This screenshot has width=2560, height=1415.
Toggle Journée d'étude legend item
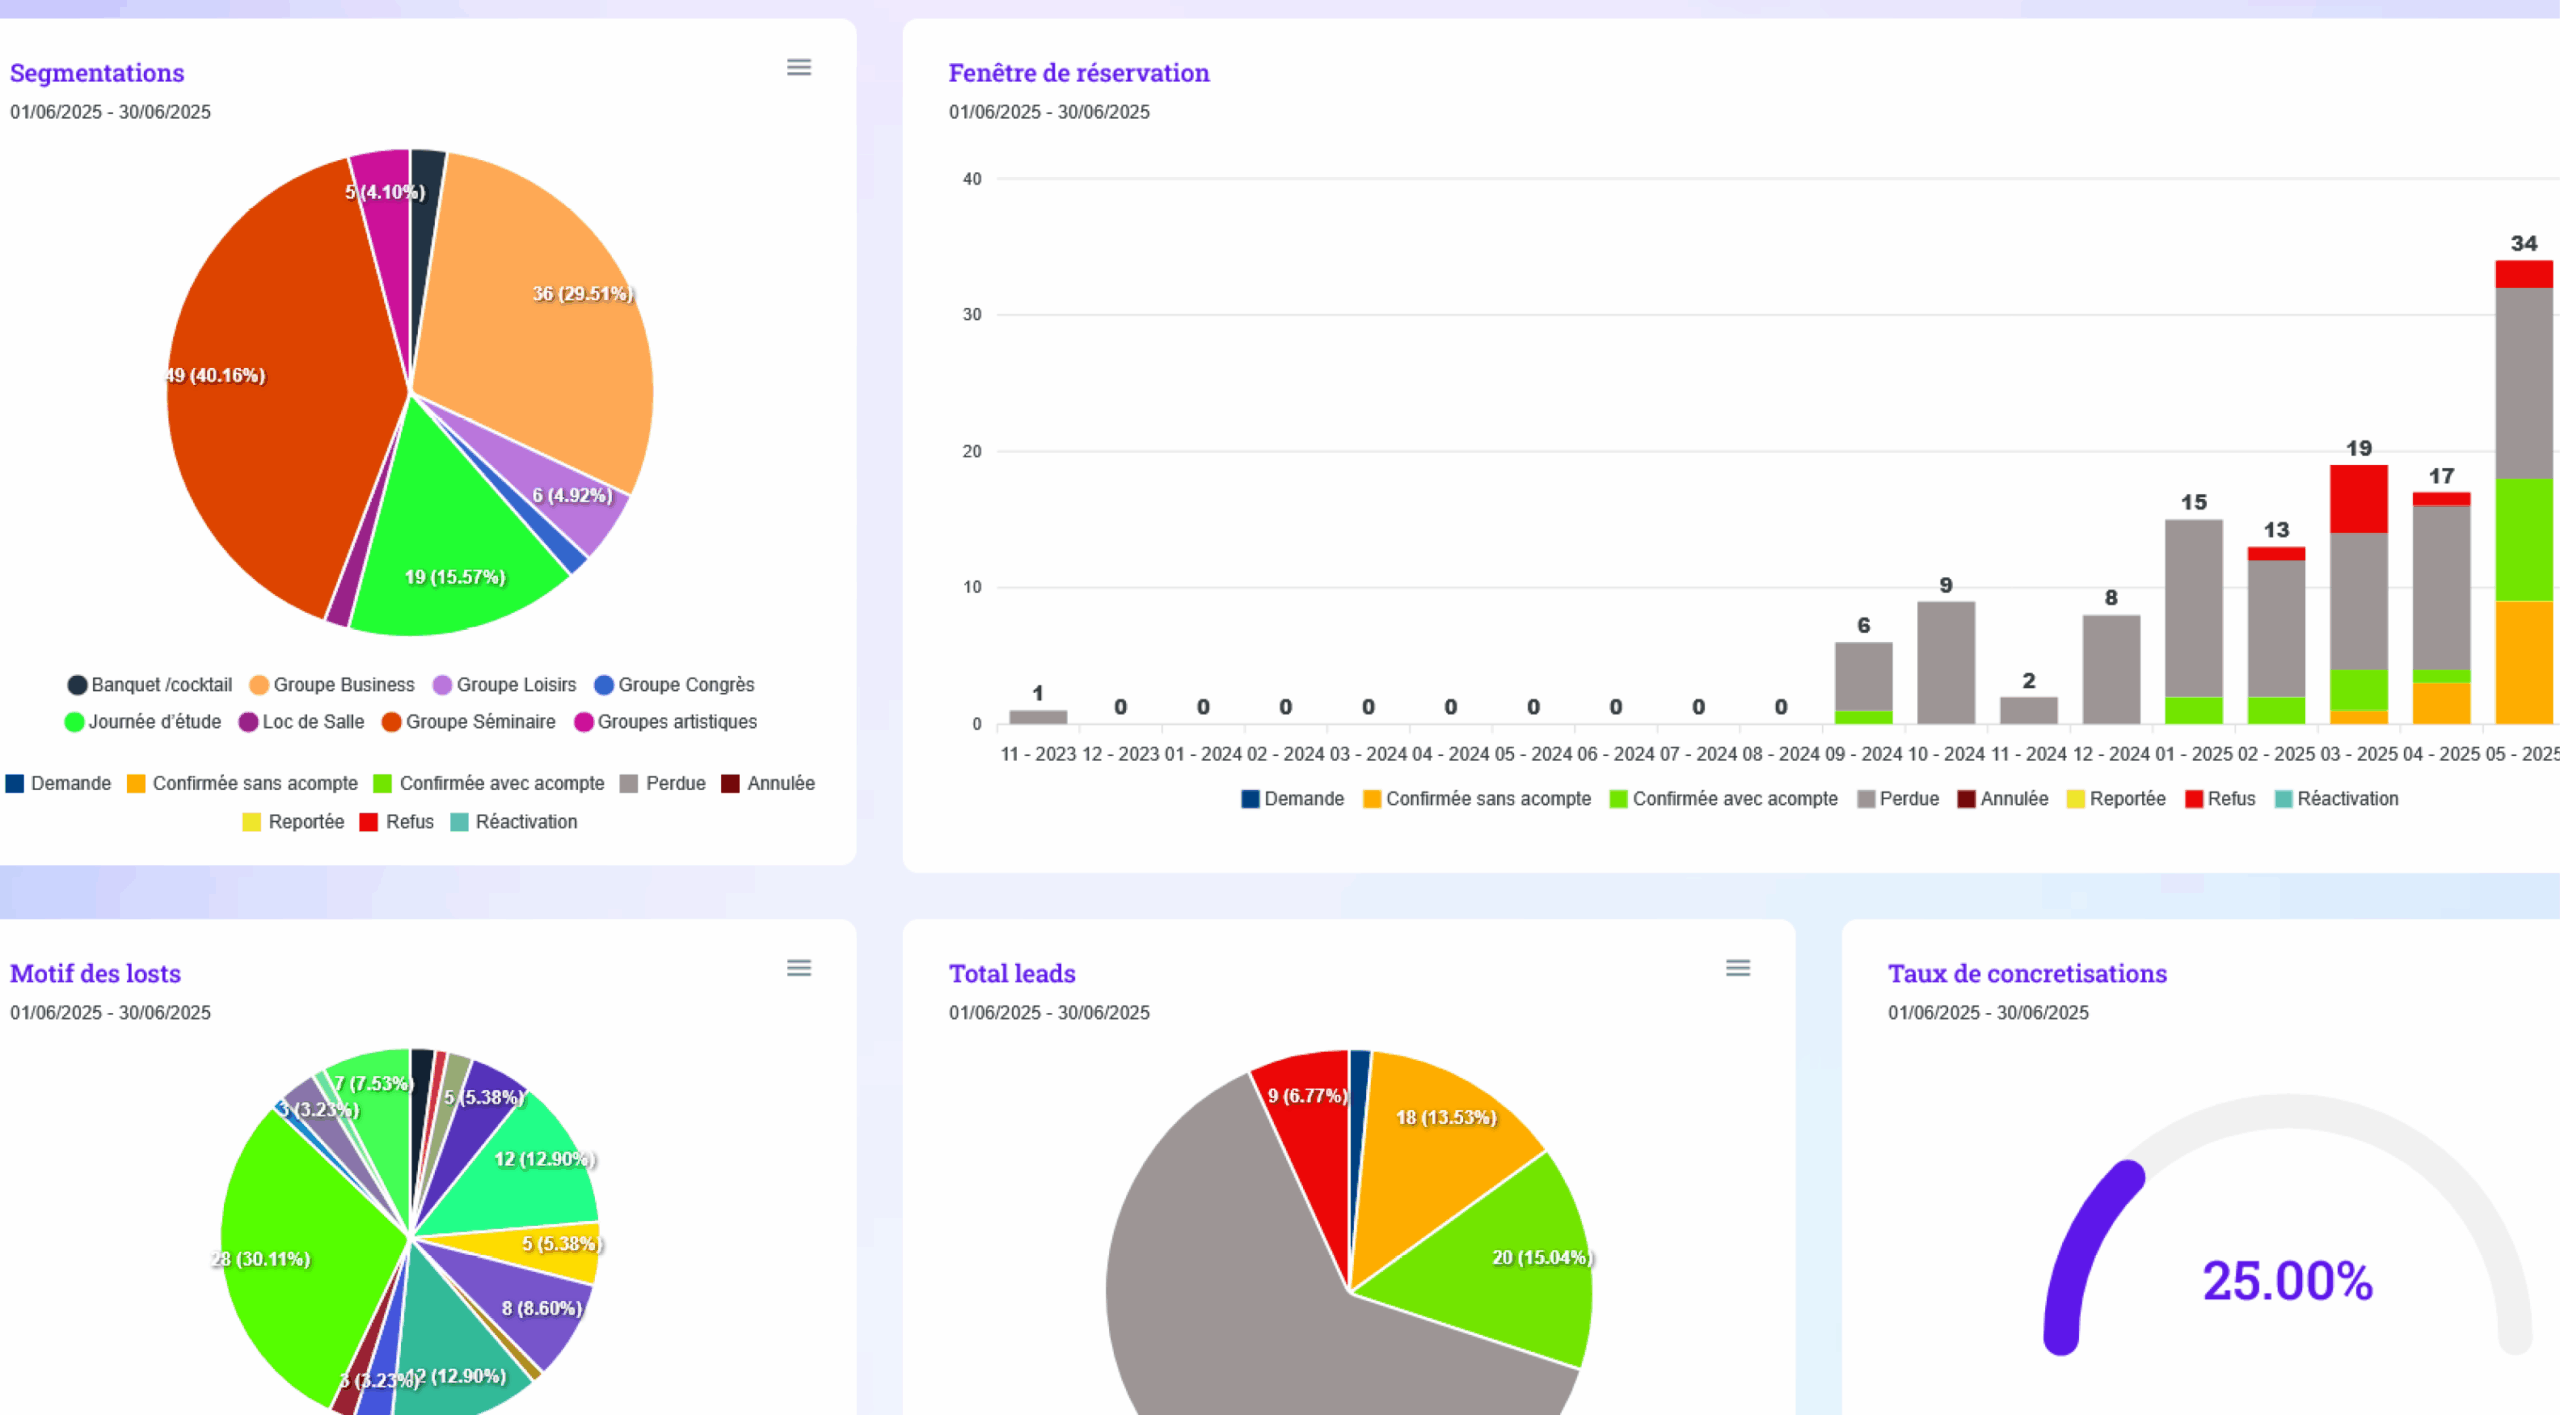pos(143,722)
